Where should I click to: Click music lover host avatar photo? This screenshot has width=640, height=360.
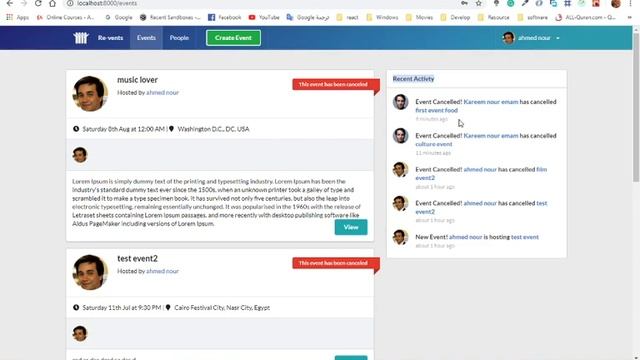[x=90, y=93]
